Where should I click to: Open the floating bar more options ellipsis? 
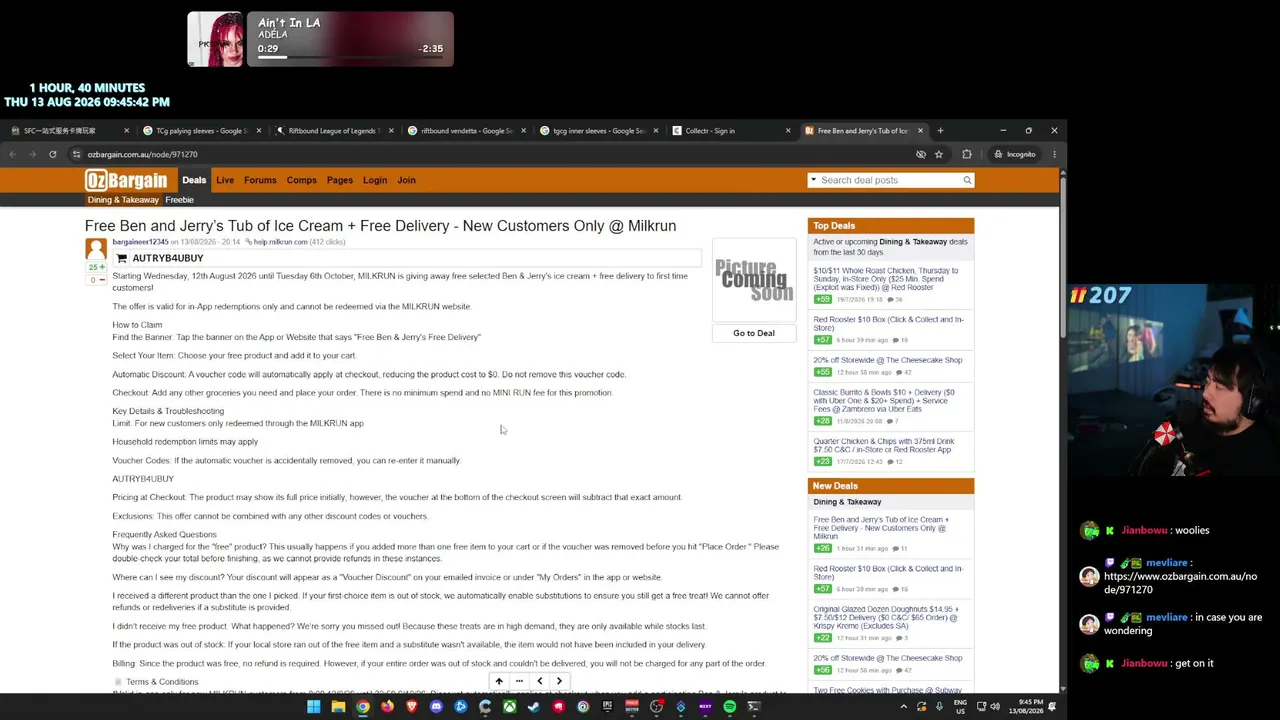click(519, 681)
